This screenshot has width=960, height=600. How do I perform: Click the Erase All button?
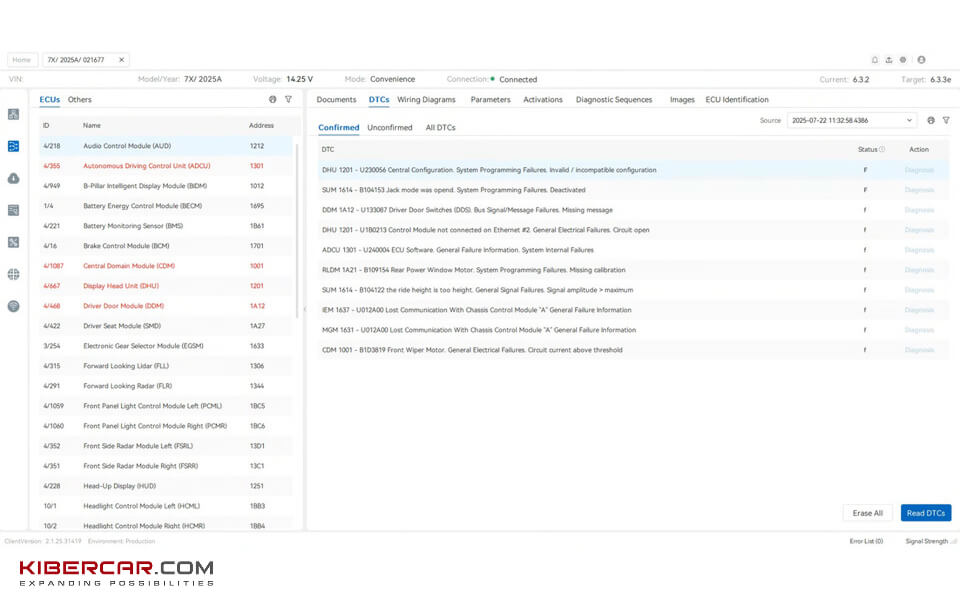pos(867,513)
